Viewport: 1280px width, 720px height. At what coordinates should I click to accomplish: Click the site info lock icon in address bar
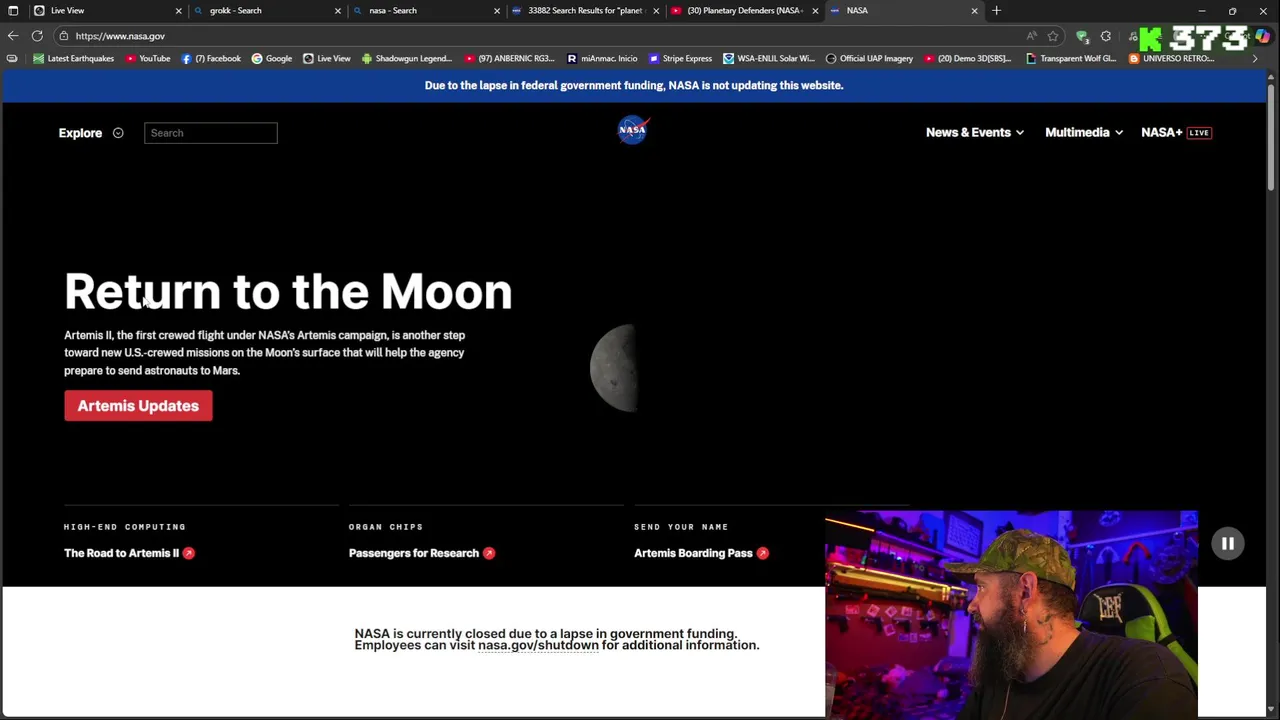click(x=64, y=36)
